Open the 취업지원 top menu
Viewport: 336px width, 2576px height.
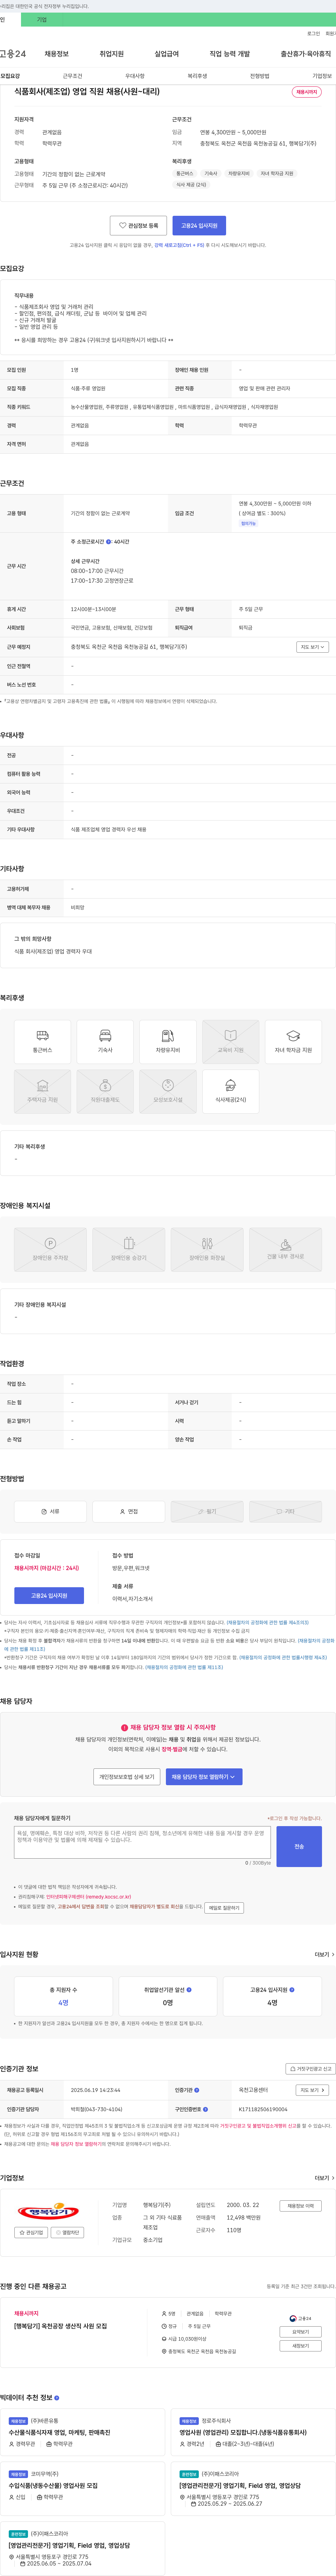click(x=112, y=54)
